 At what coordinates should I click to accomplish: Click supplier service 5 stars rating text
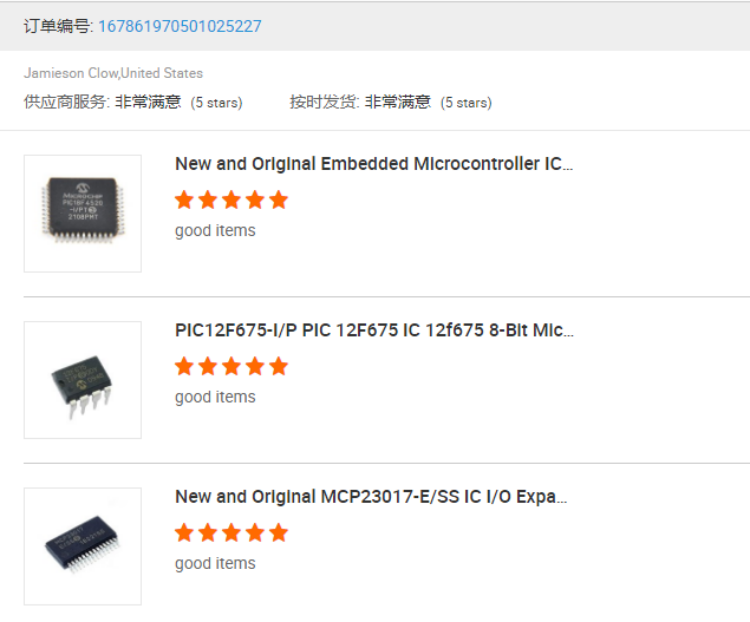(217, 103)
